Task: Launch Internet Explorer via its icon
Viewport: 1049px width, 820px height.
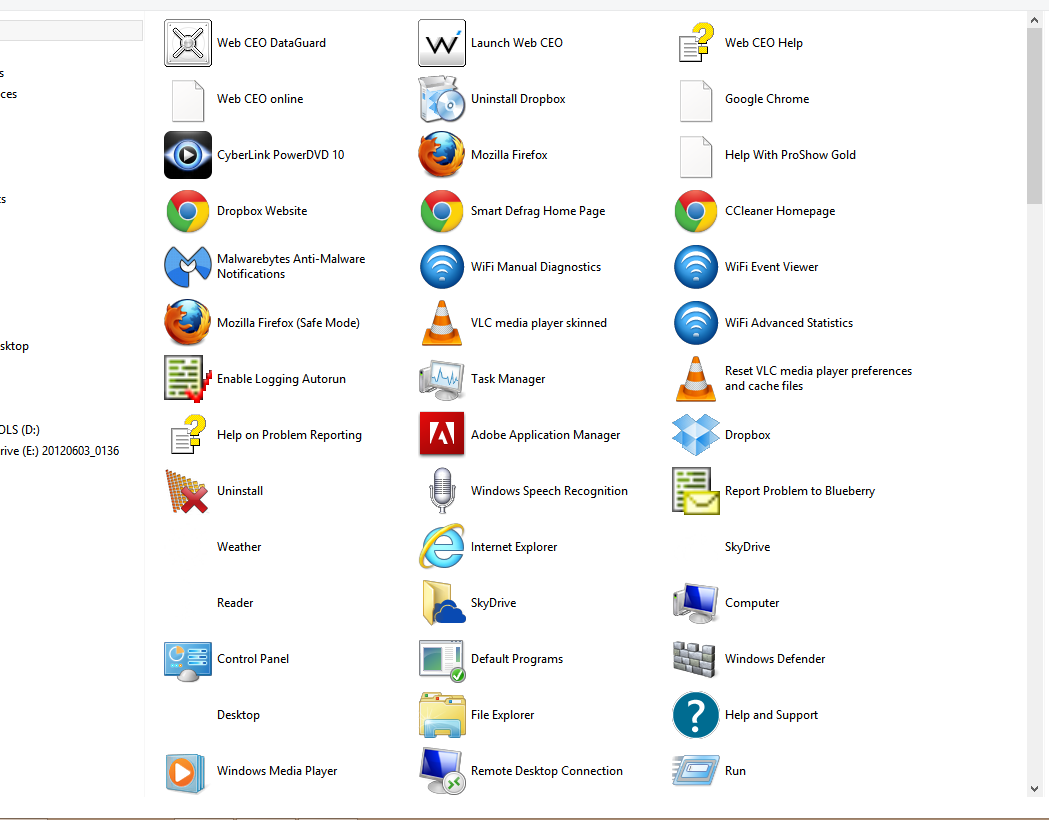Action: coord(442,546)
